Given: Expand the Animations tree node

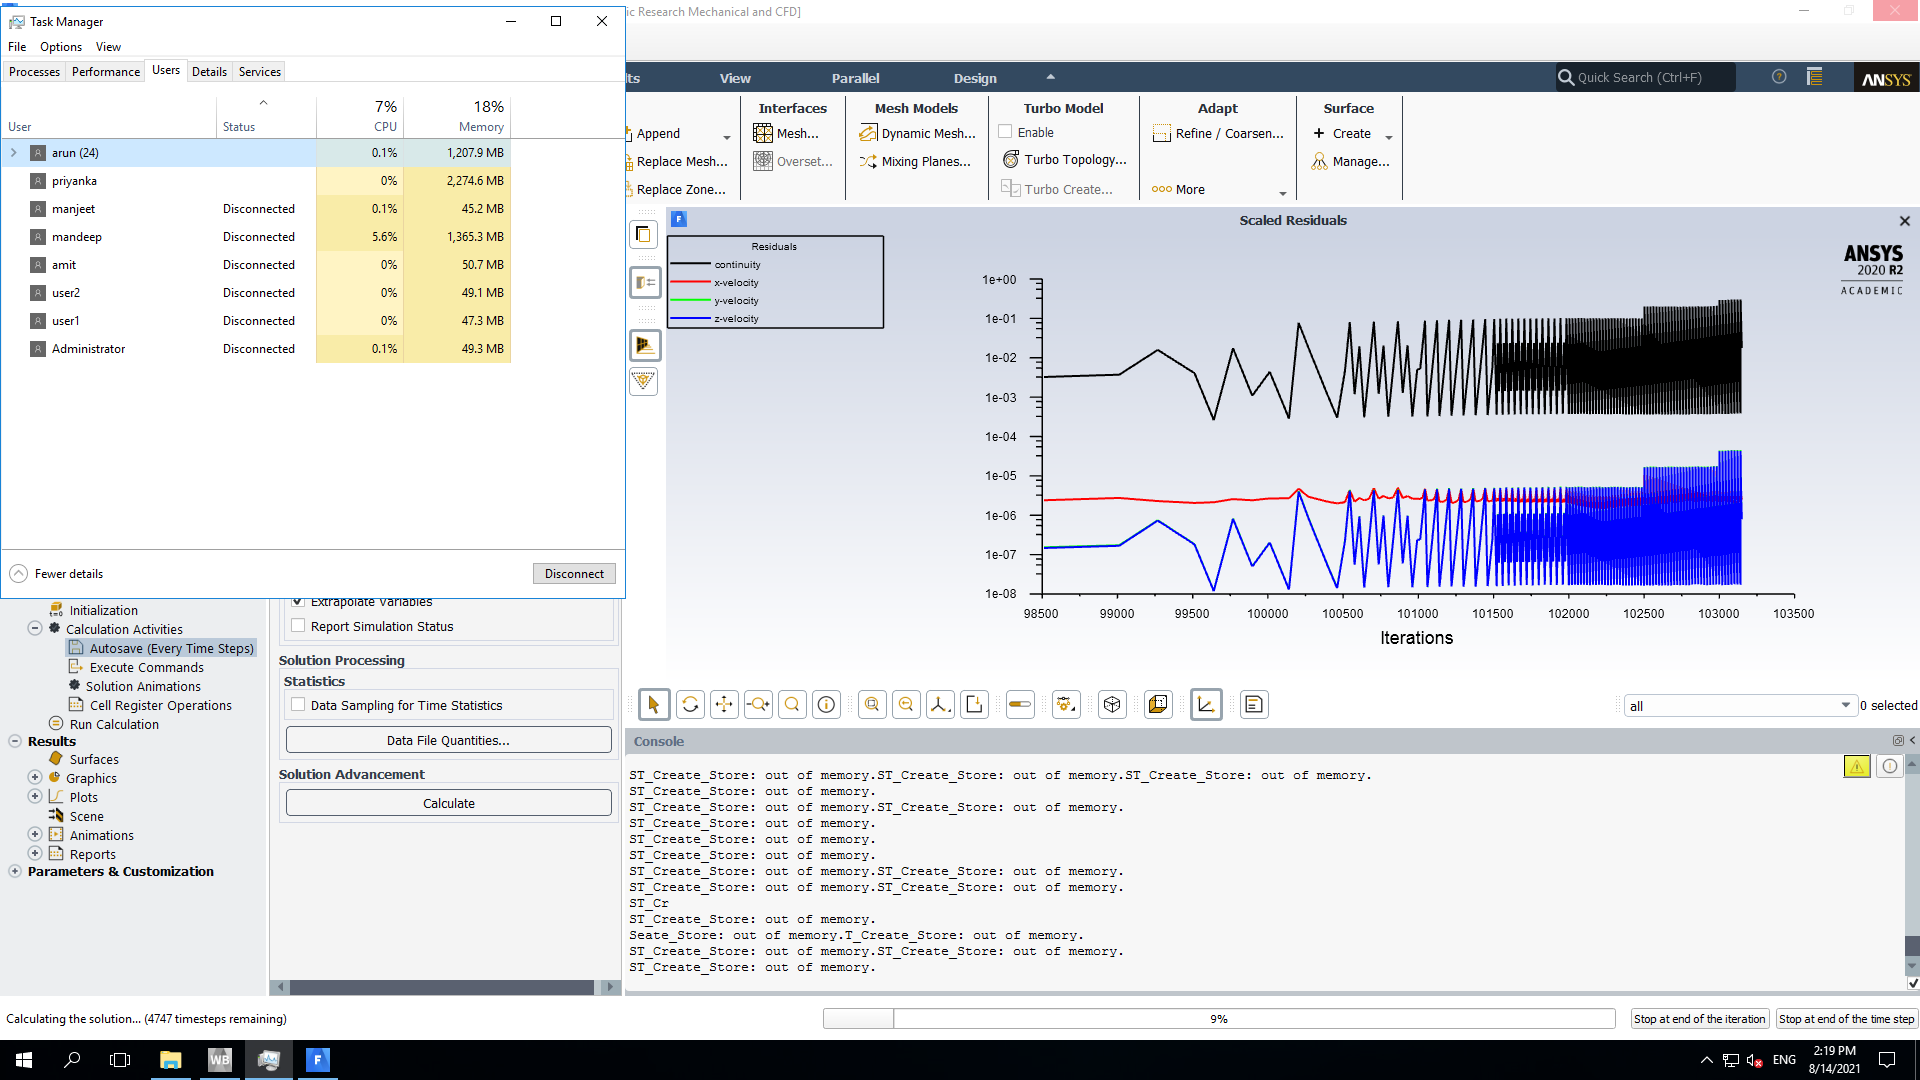Looking at the screenshot, I should [x=35, y=835].
